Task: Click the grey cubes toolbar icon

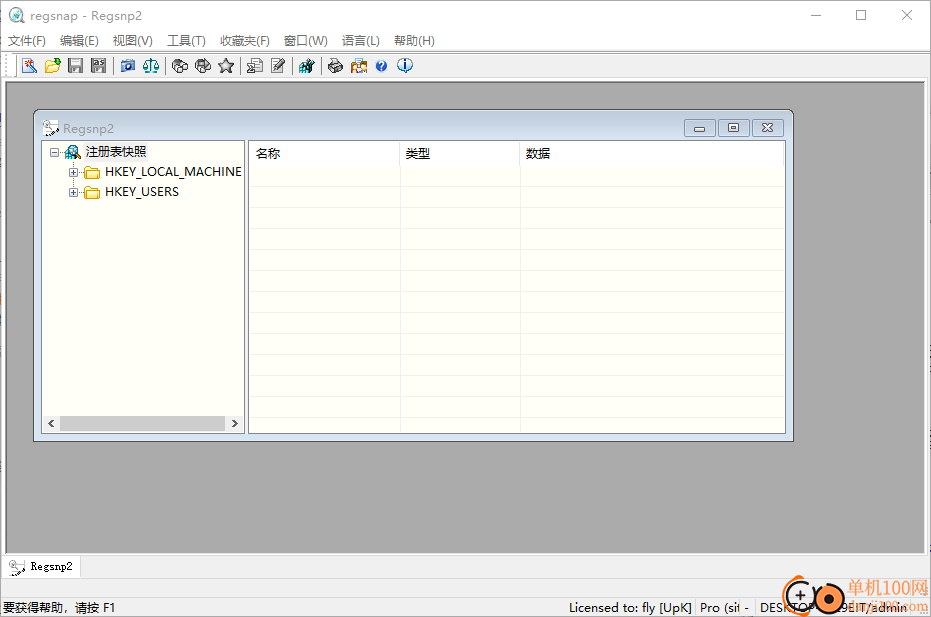Action: [180, 66]
